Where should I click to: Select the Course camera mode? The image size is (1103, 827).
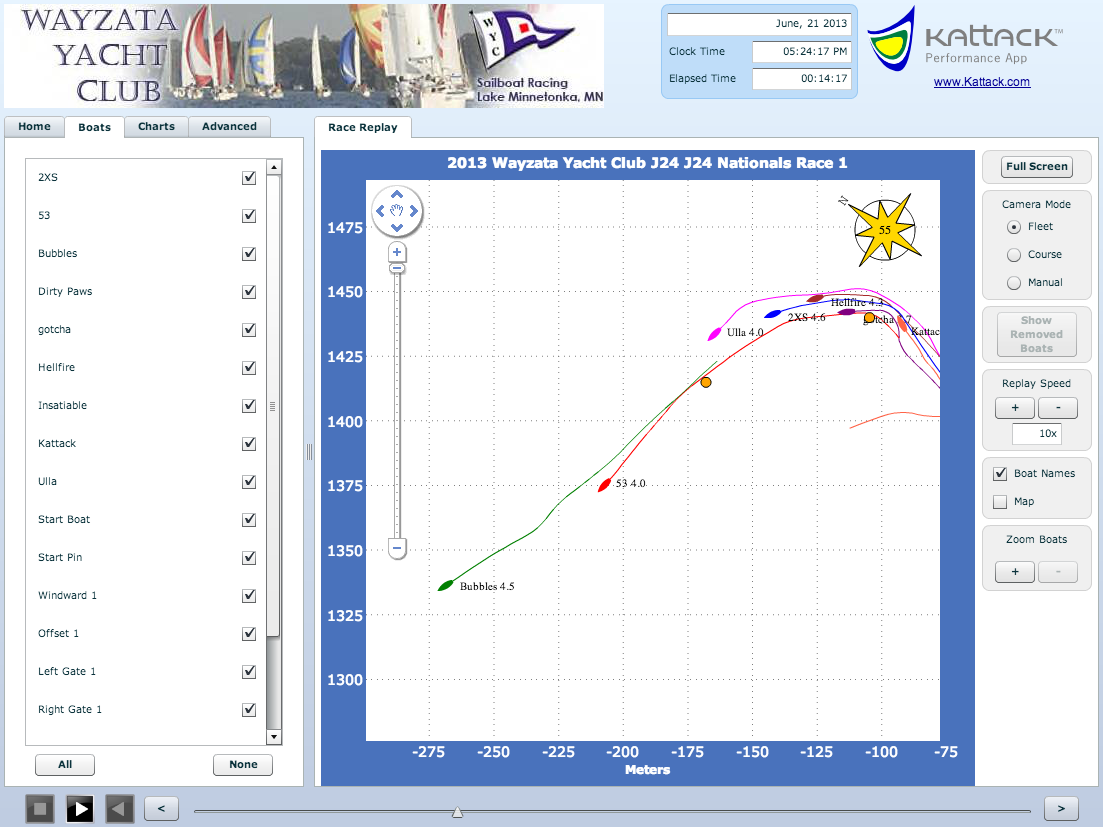(x=1014, y=255)
